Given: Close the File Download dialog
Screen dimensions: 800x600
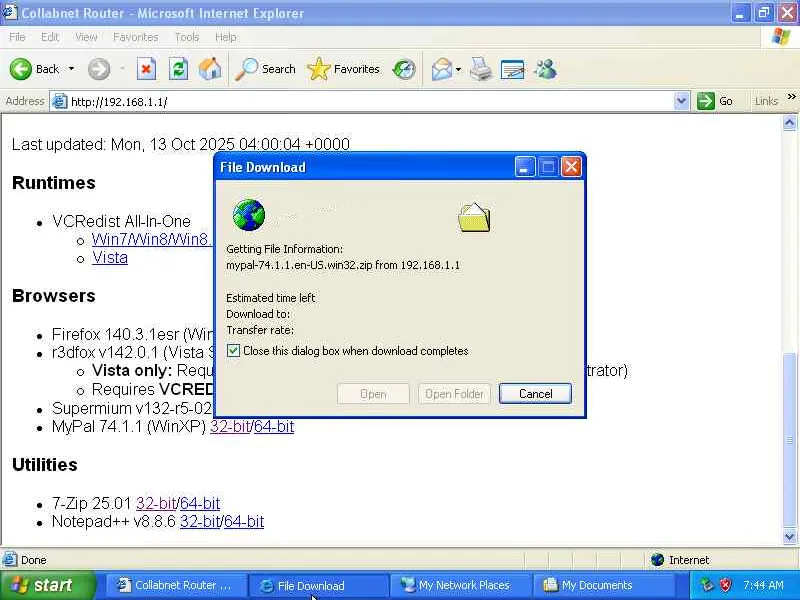Looking at the screenshot, I should [x=571, y=166].
